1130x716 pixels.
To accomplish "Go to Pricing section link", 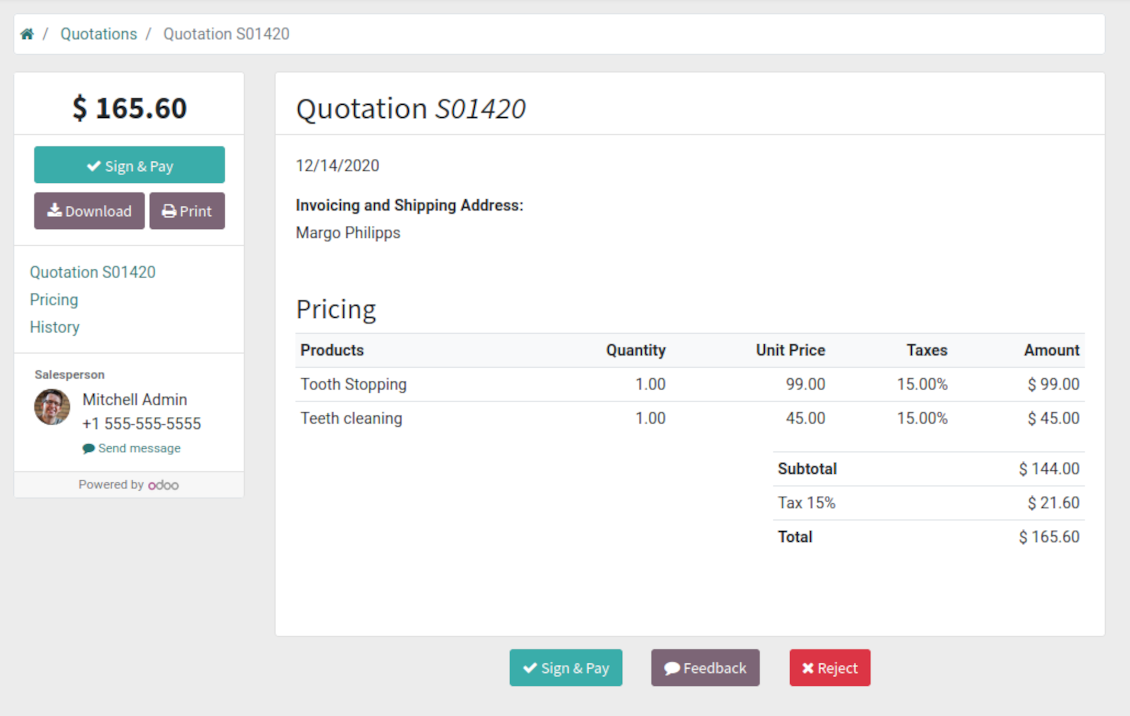I will click(x=54, y=300).
